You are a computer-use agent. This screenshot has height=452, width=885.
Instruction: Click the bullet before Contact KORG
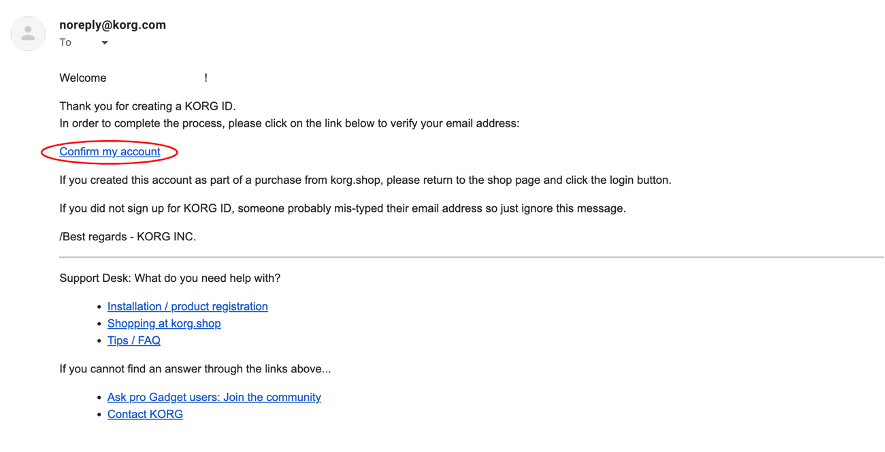click(100, 415)
